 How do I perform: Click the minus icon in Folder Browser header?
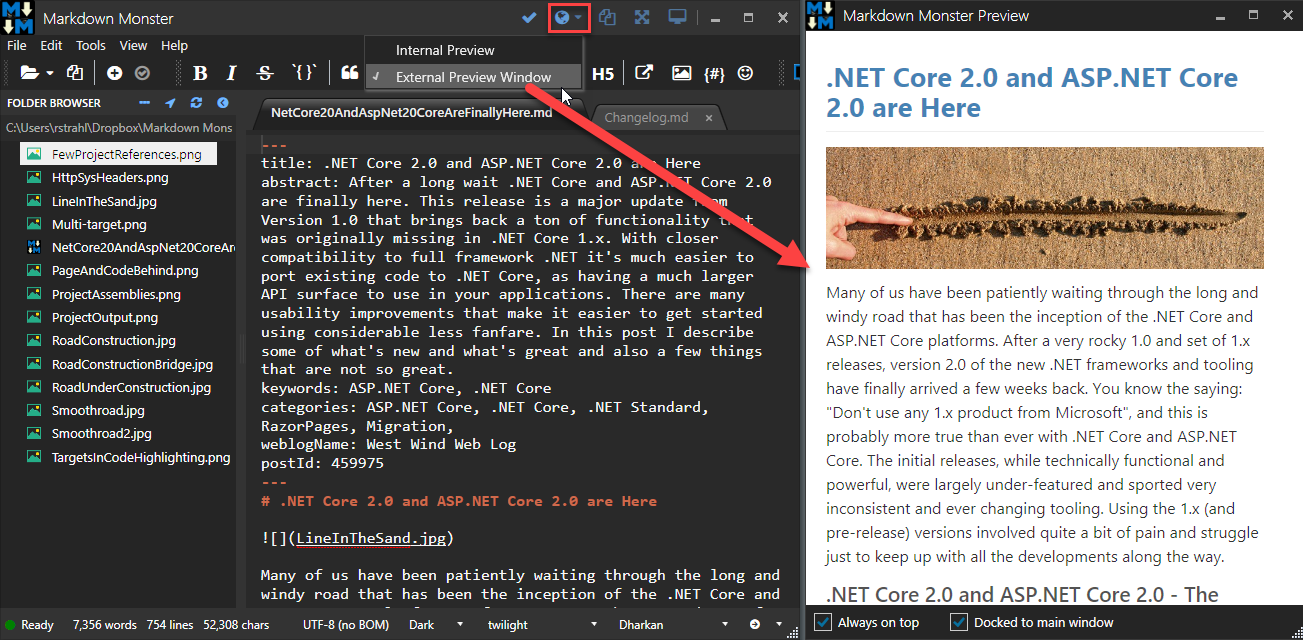click(144, 102)
